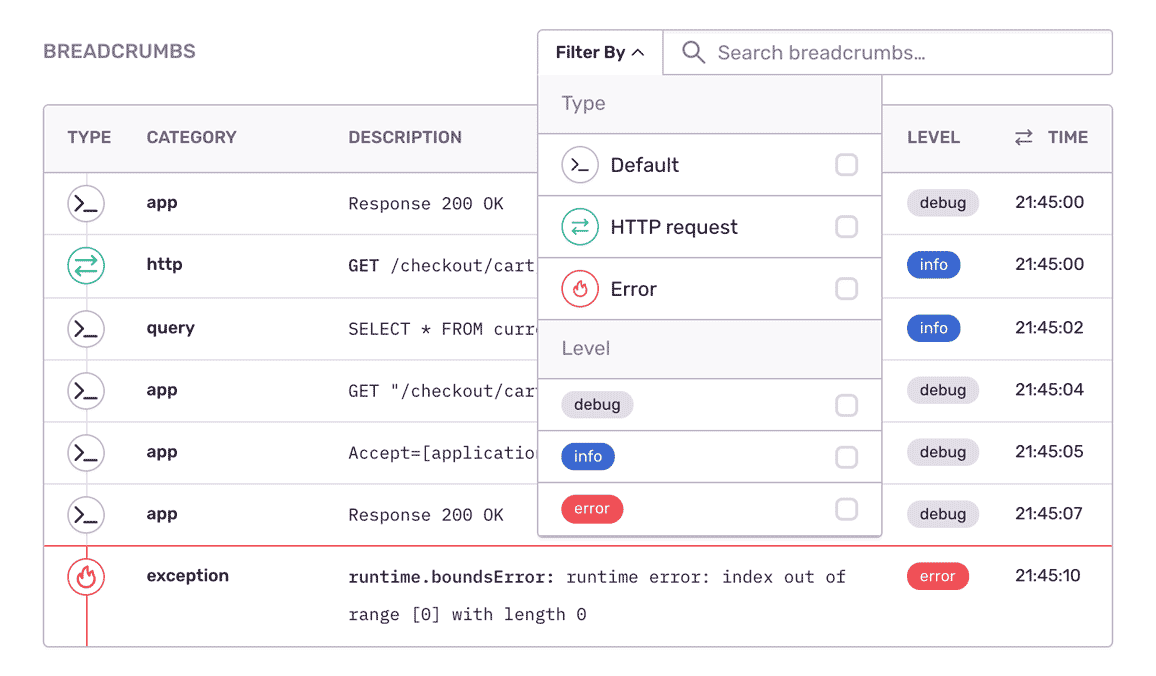Collapse the Filter By dropdown
Screen dimensions: 1156x676
pyautogui.click(x=599, y=53)
